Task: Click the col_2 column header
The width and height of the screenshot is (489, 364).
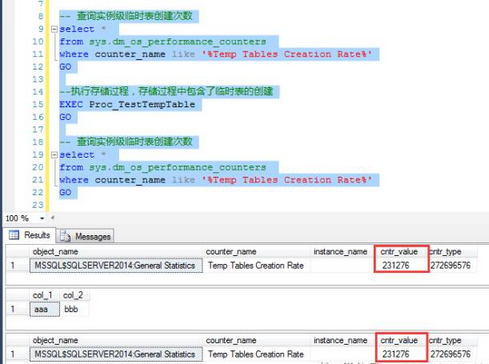Action: 74,295
